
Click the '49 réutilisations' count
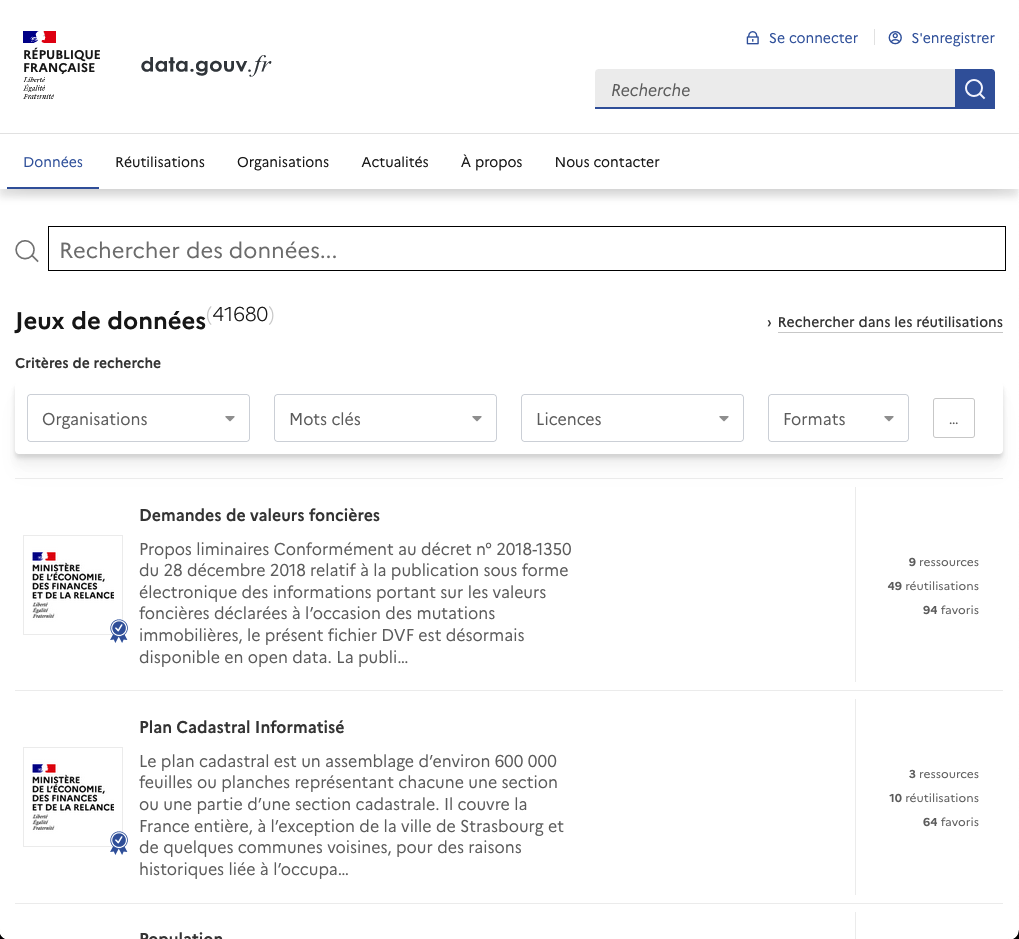point(933,586)
